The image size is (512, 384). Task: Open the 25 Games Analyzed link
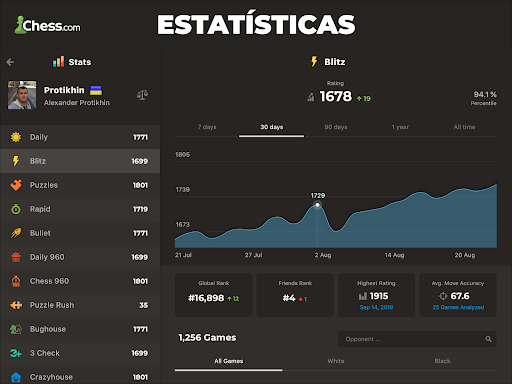[458, 307]
